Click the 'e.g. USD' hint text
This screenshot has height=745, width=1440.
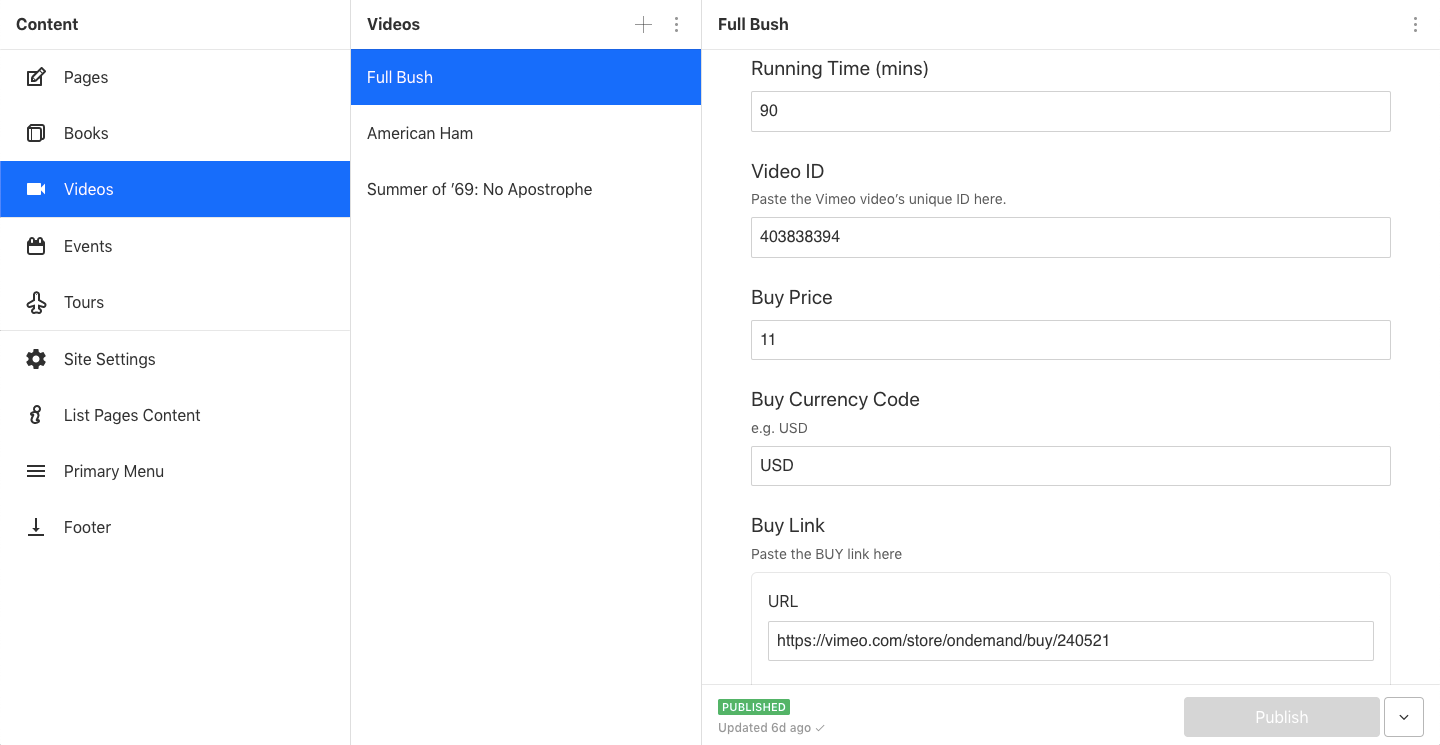point(779,428)
